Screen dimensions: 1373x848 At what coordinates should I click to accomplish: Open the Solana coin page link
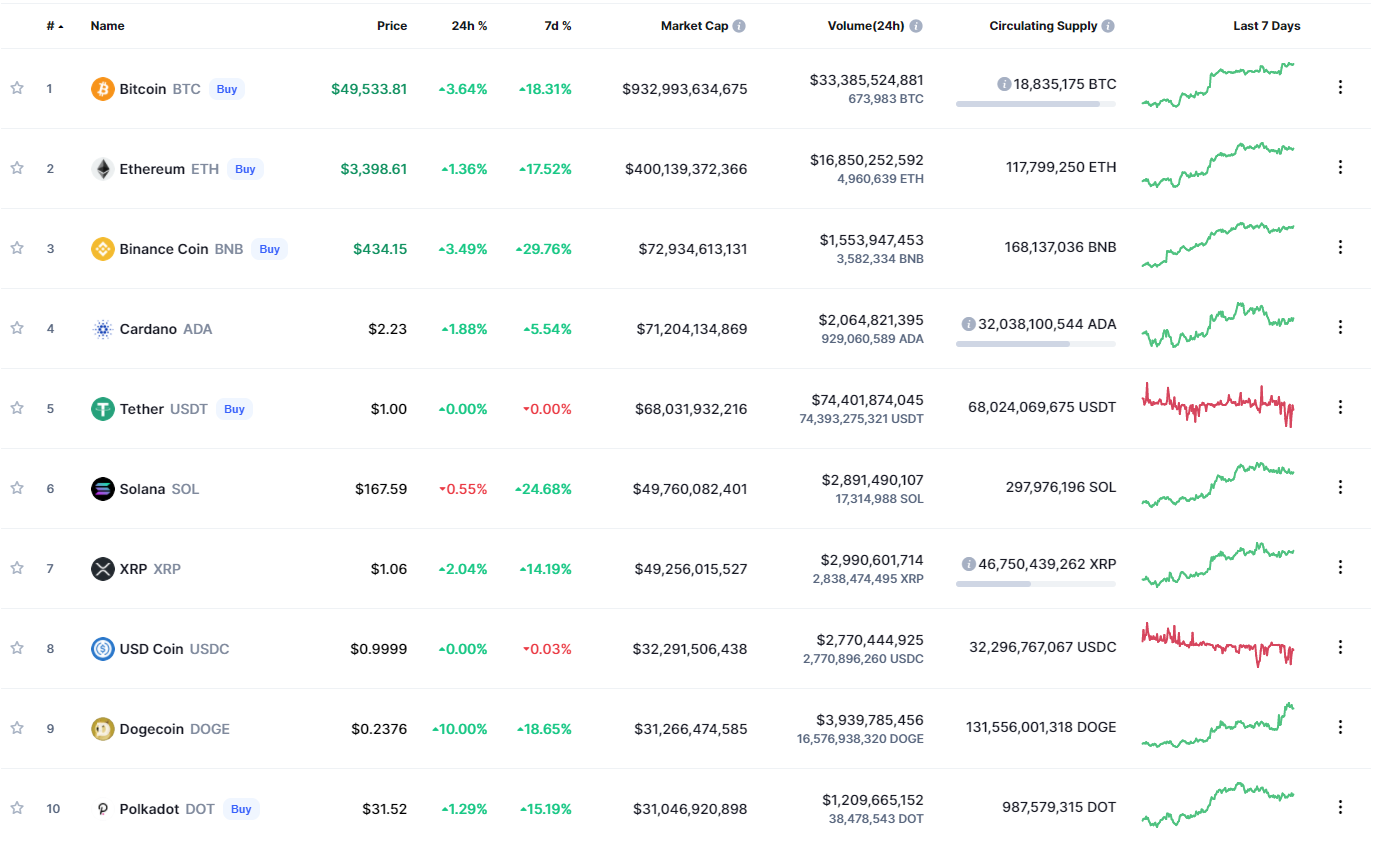[159, 489]
